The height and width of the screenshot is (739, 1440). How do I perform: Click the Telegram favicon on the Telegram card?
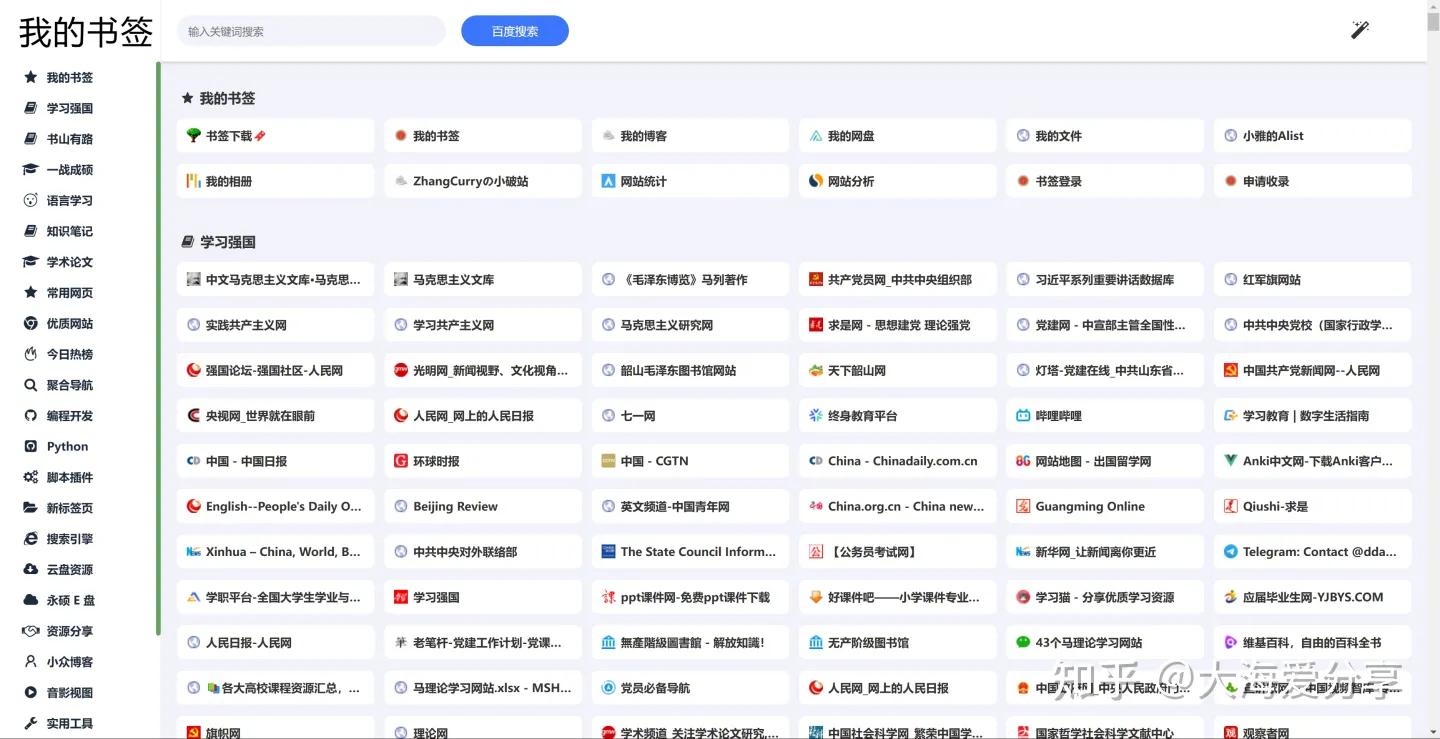coord(1231,551)
